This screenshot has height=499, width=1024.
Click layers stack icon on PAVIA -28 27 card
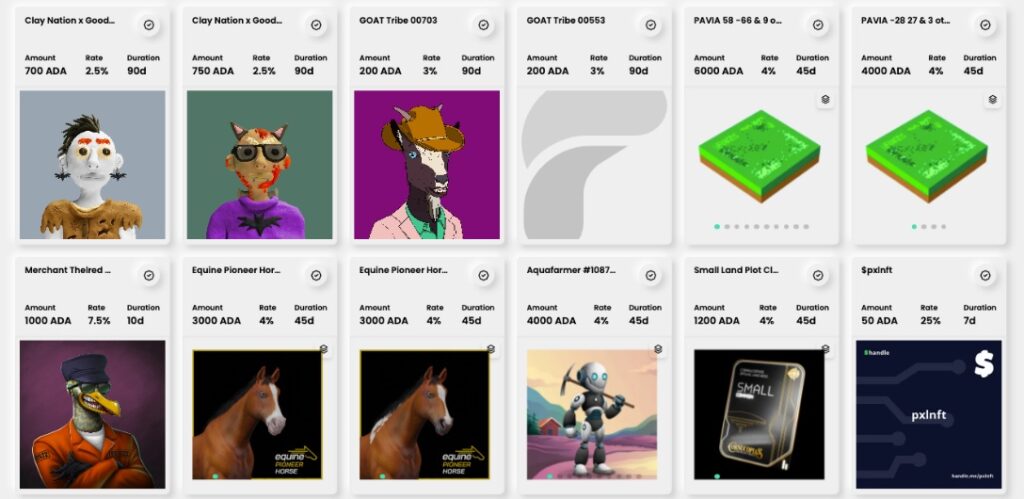click(993, 99)
